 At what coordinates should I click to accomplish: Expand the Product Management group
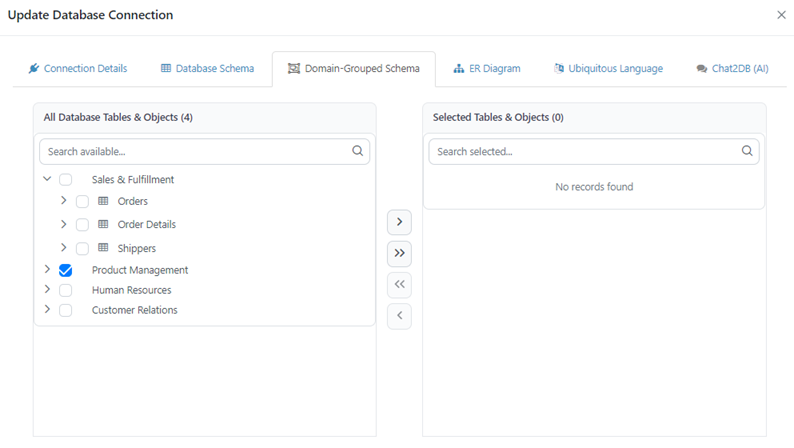point(47,269)
